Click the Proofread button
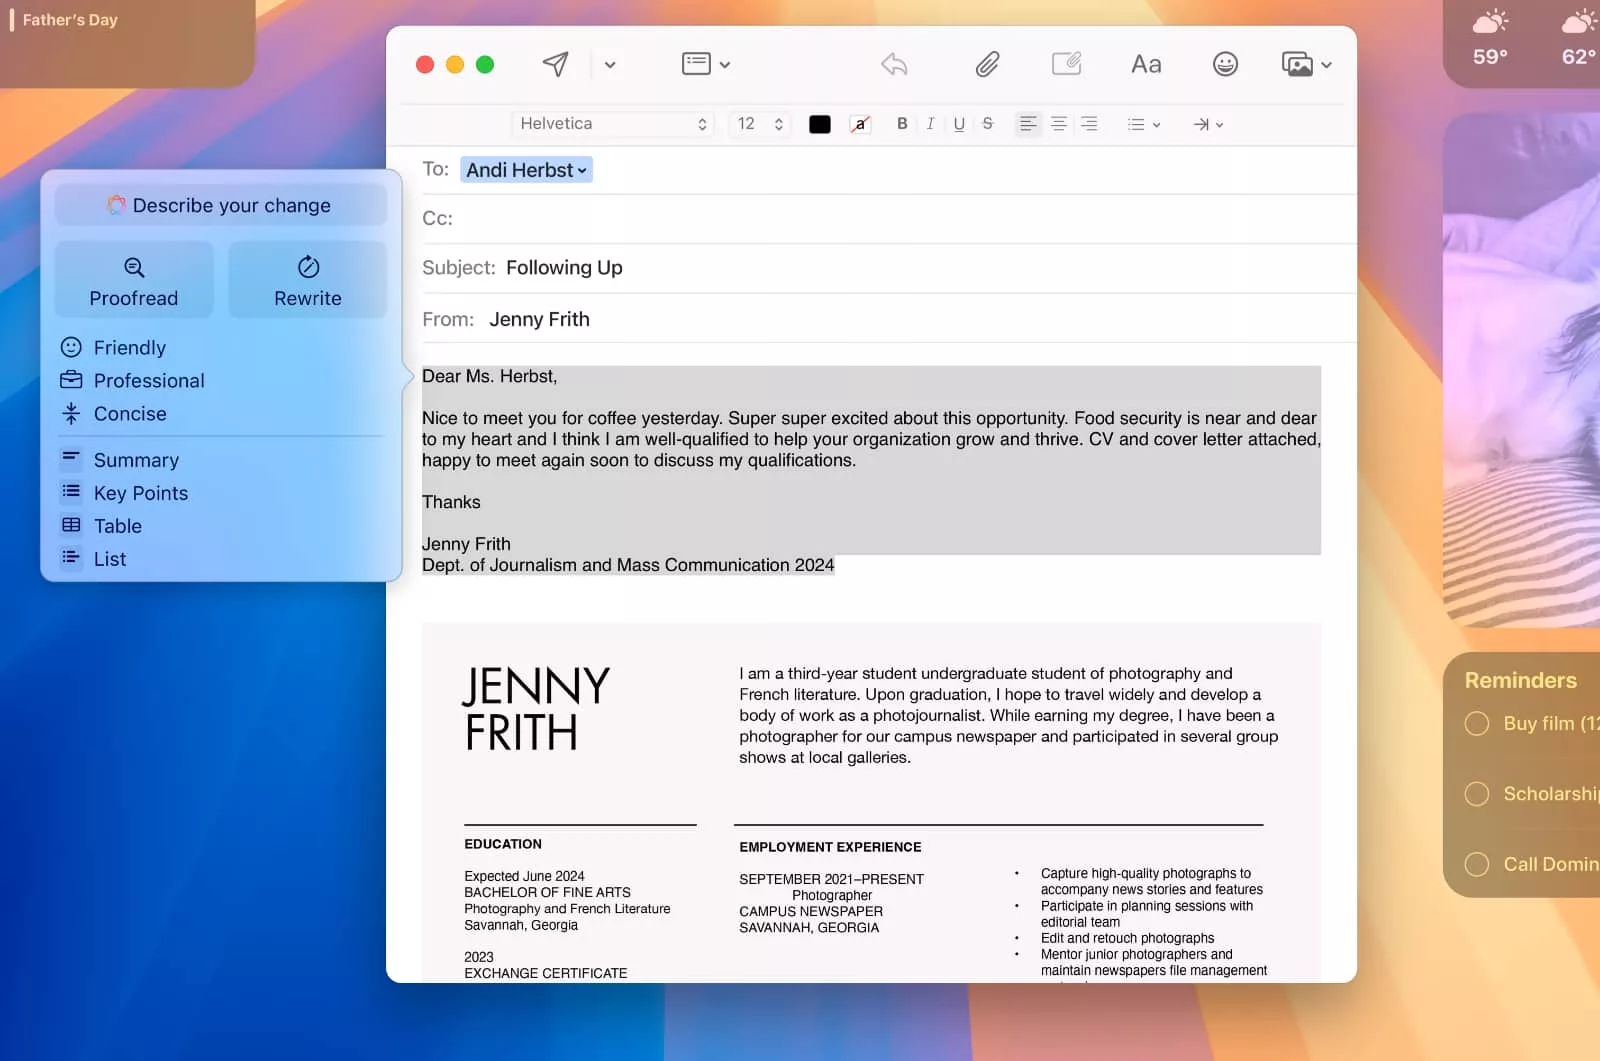 134,280
